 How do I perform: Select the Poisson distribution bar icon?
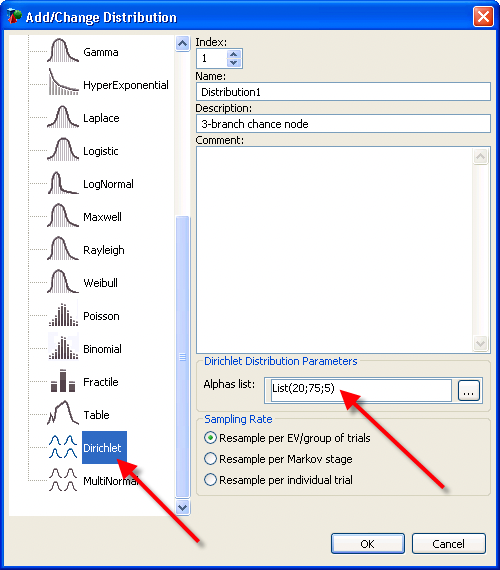pyautogui.click(x=64, y=315)
